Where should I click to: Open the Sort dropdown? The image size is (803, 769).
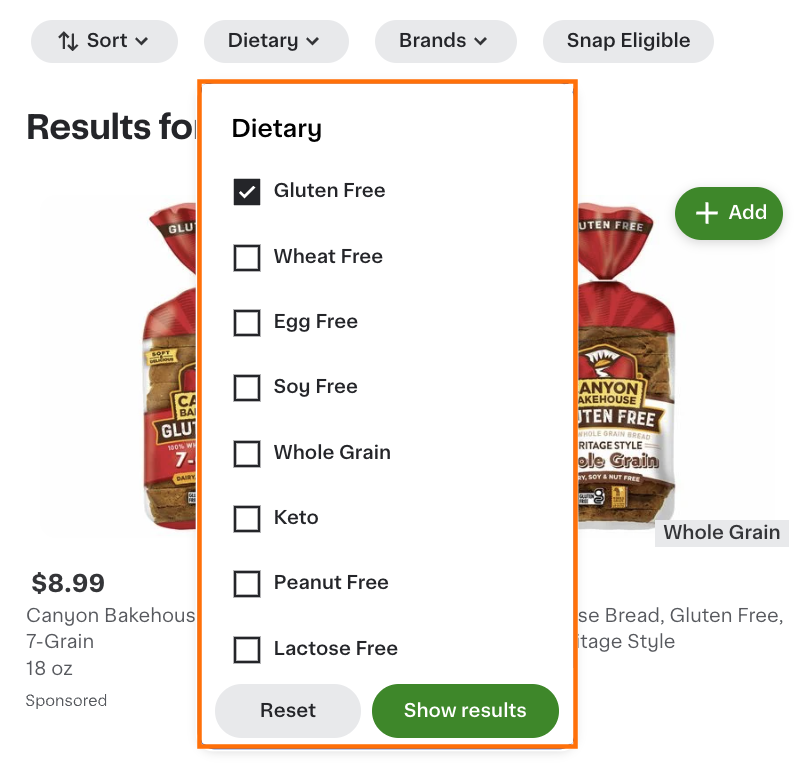(104, 41)
